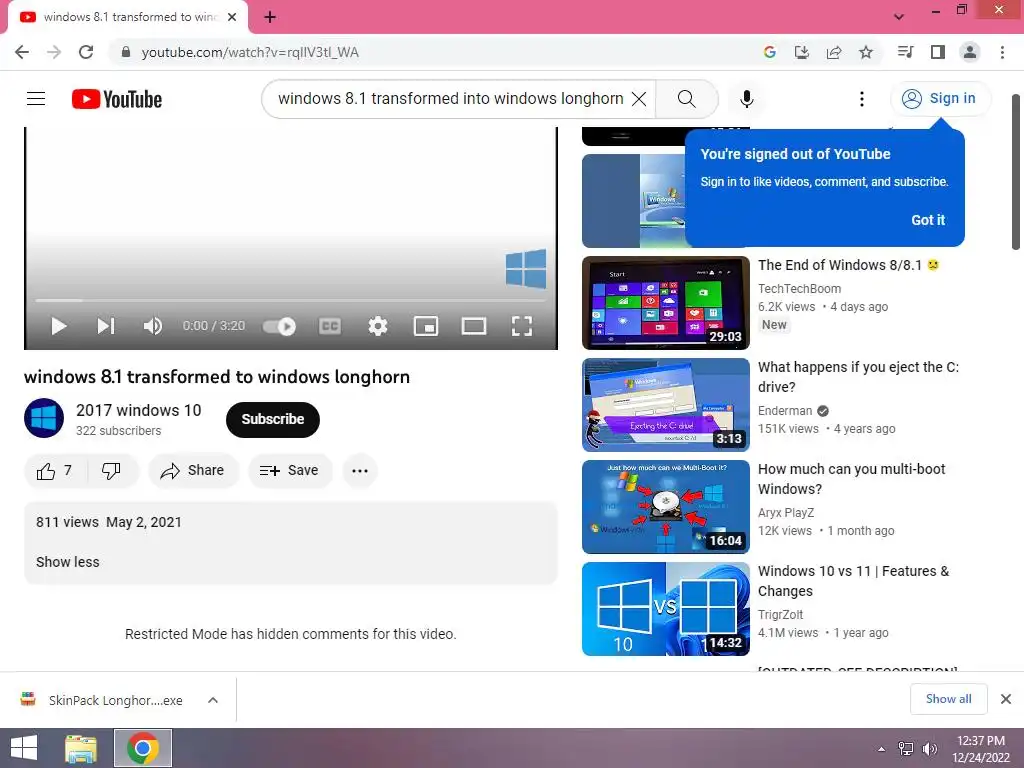Open the taskbar clock and date
This screenshot has width=1024, height=768.
coord(981,749)
